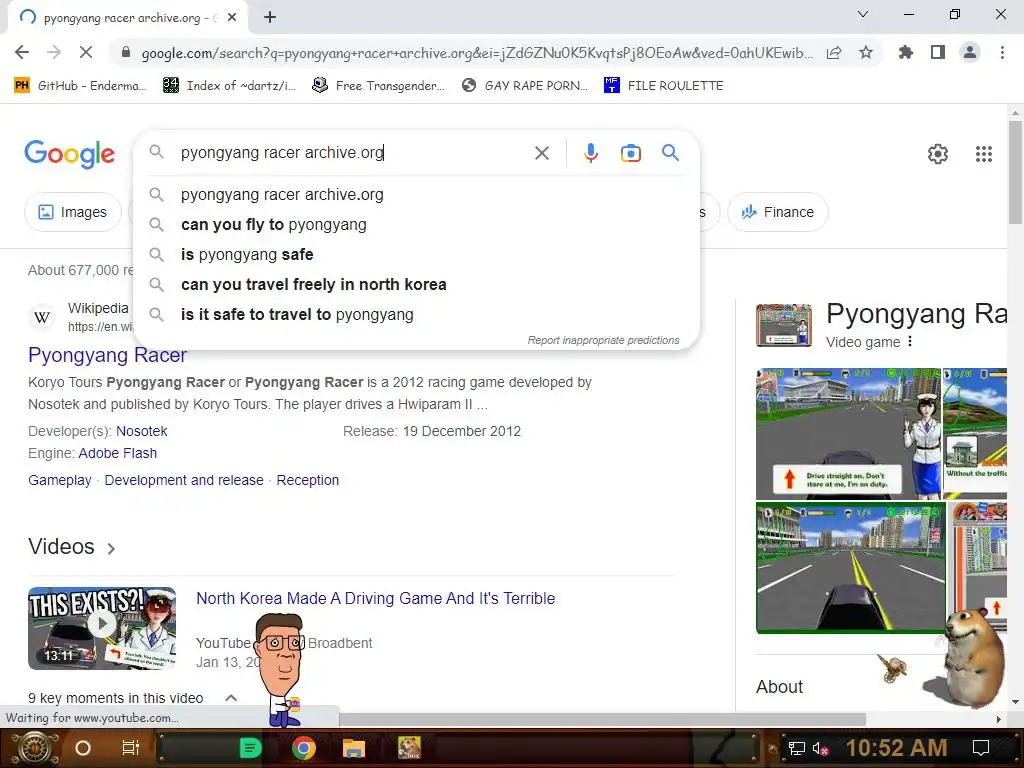Image resolution: width=1024 pixels, height=768 pixels.
Task: Open the notification center icon
Action: point(981,748)
